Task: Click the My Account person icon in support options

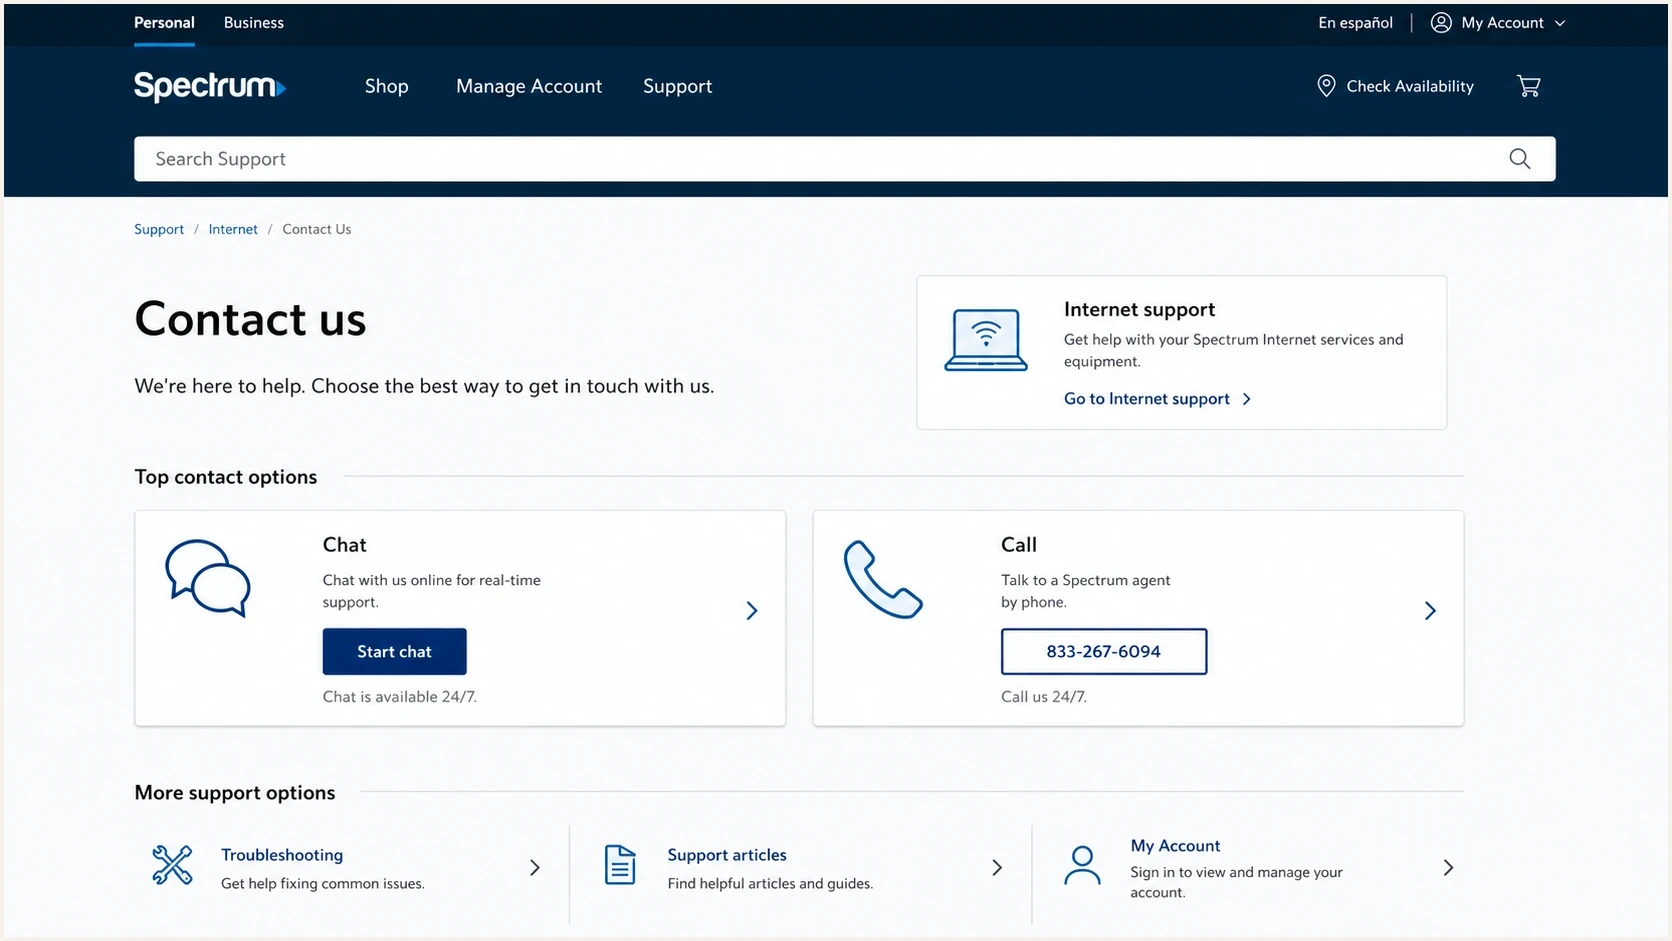Action: [1082, 866]
